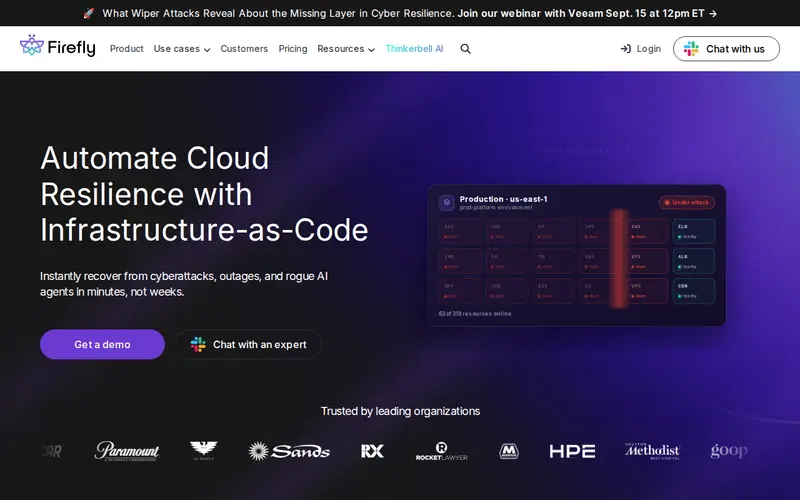Click the Rocket Lawyer logo
800x500 pixels.
pos(442,451)
